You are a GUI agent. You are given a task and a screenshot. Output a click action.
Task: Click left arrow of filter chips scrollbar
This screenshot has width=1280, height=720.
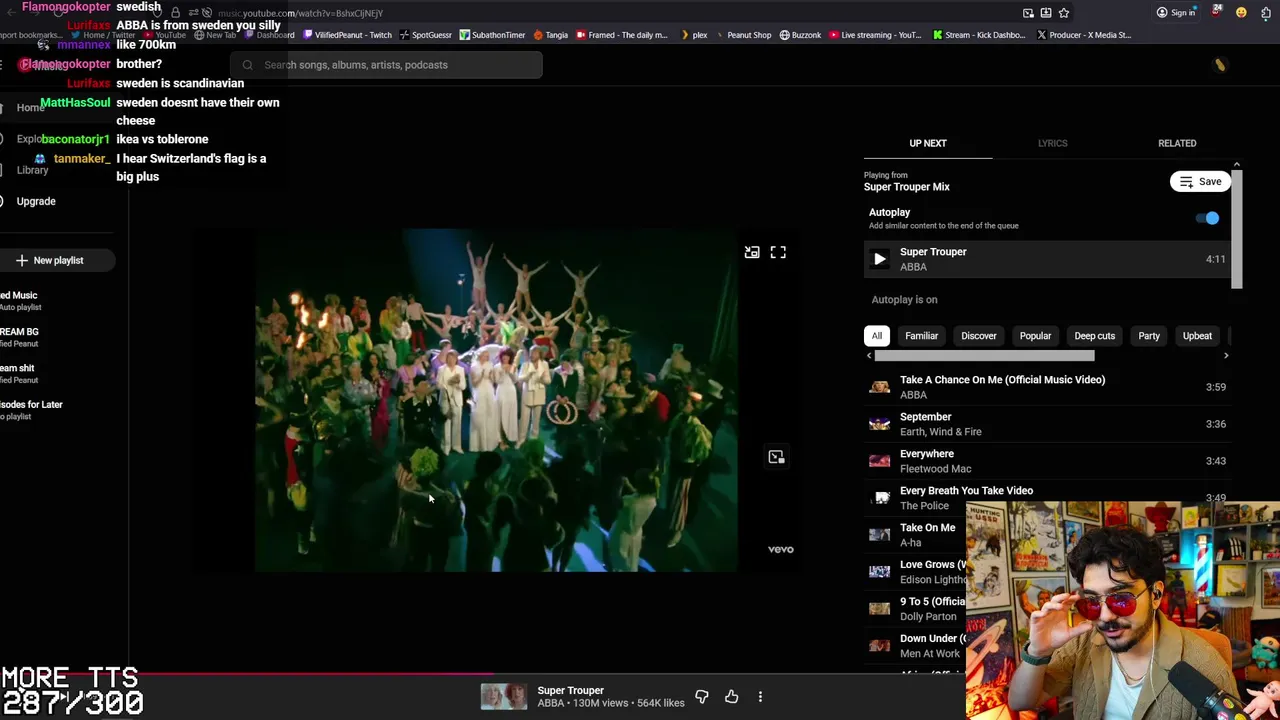pyautogui.click(x=869, y=356)
